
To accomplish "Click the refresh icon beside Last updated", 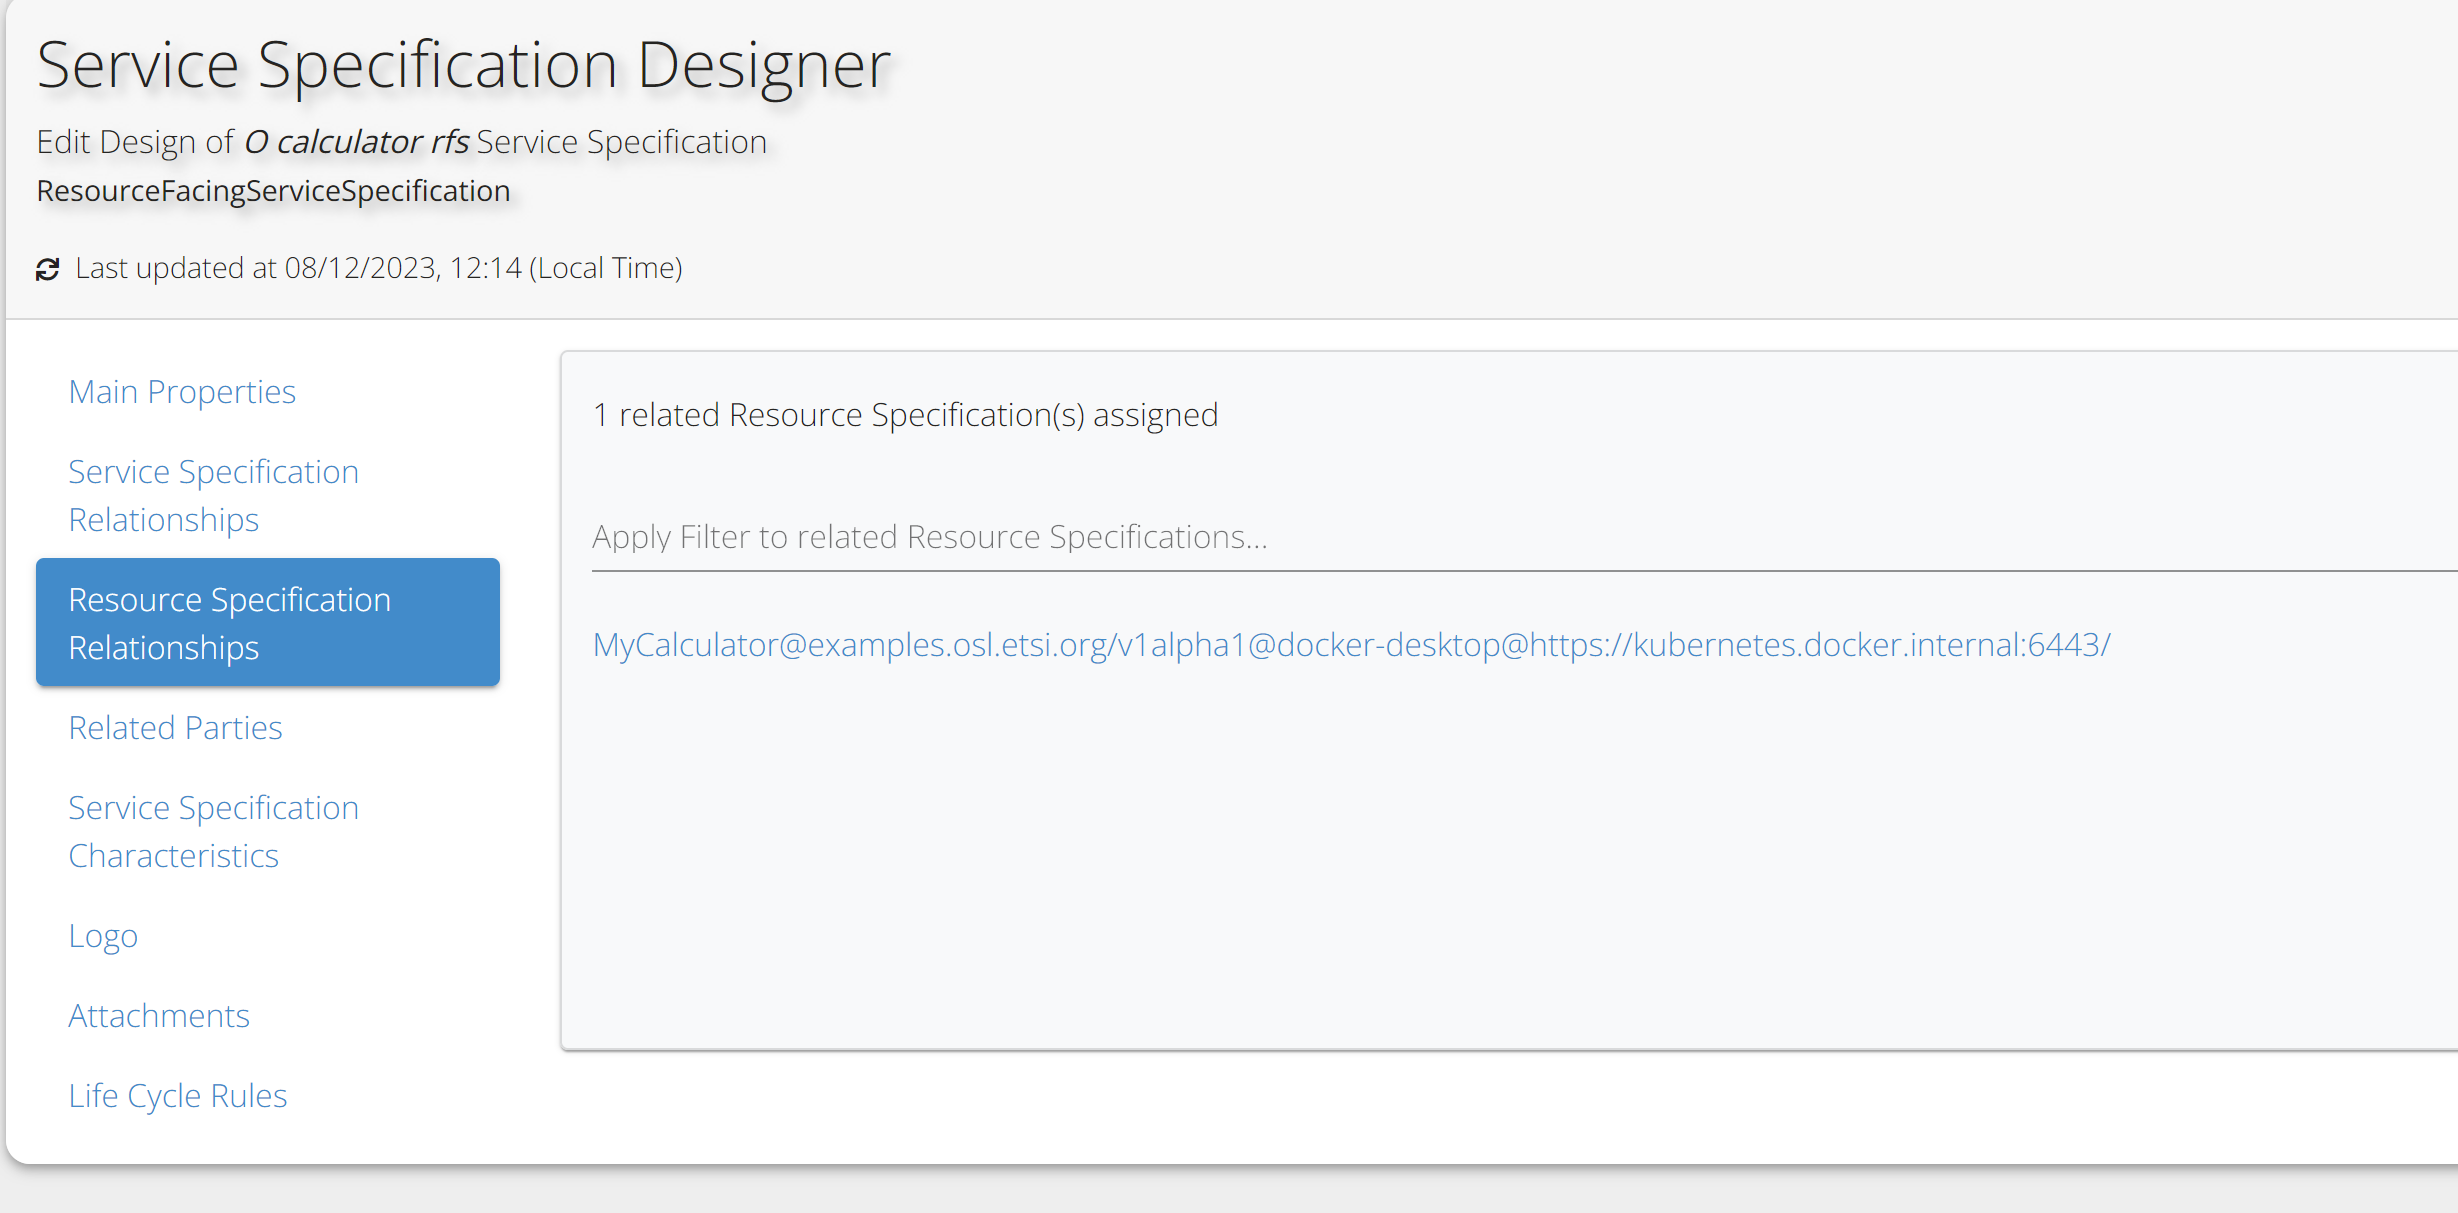I will [x=48, y=269].
